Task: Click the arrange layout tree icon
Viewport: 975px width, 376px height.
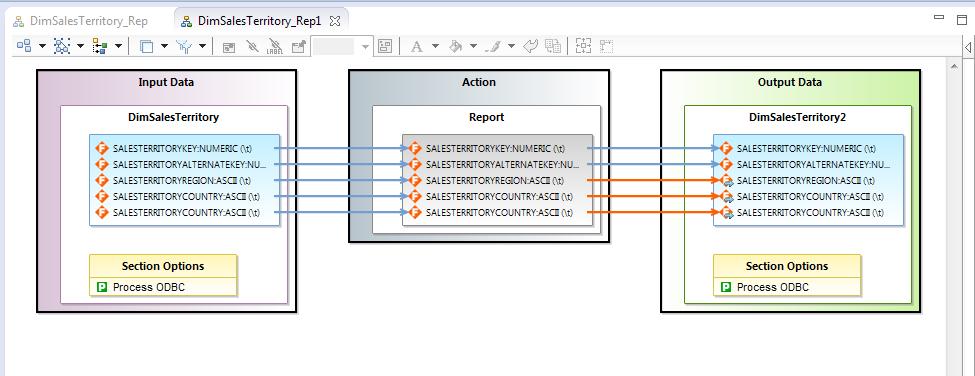Action: (99, 46)
